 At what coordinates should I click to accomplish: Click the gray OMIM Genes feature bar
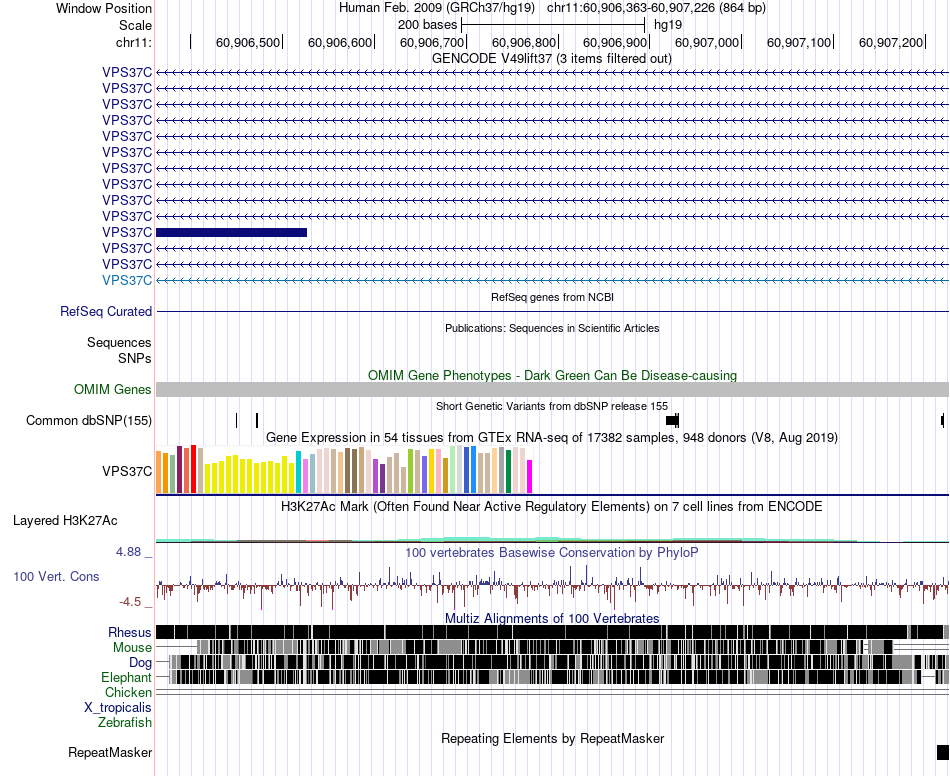coord(552,390)
